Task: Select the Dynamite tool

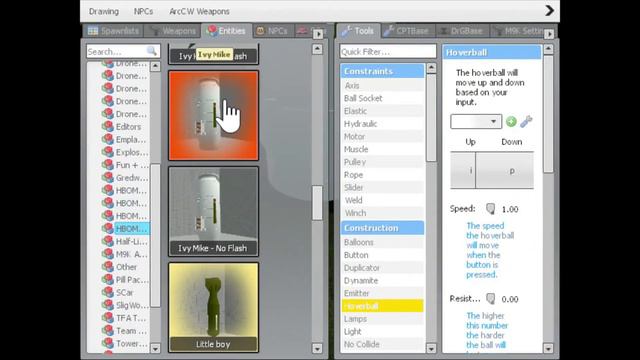Action: 382,280
